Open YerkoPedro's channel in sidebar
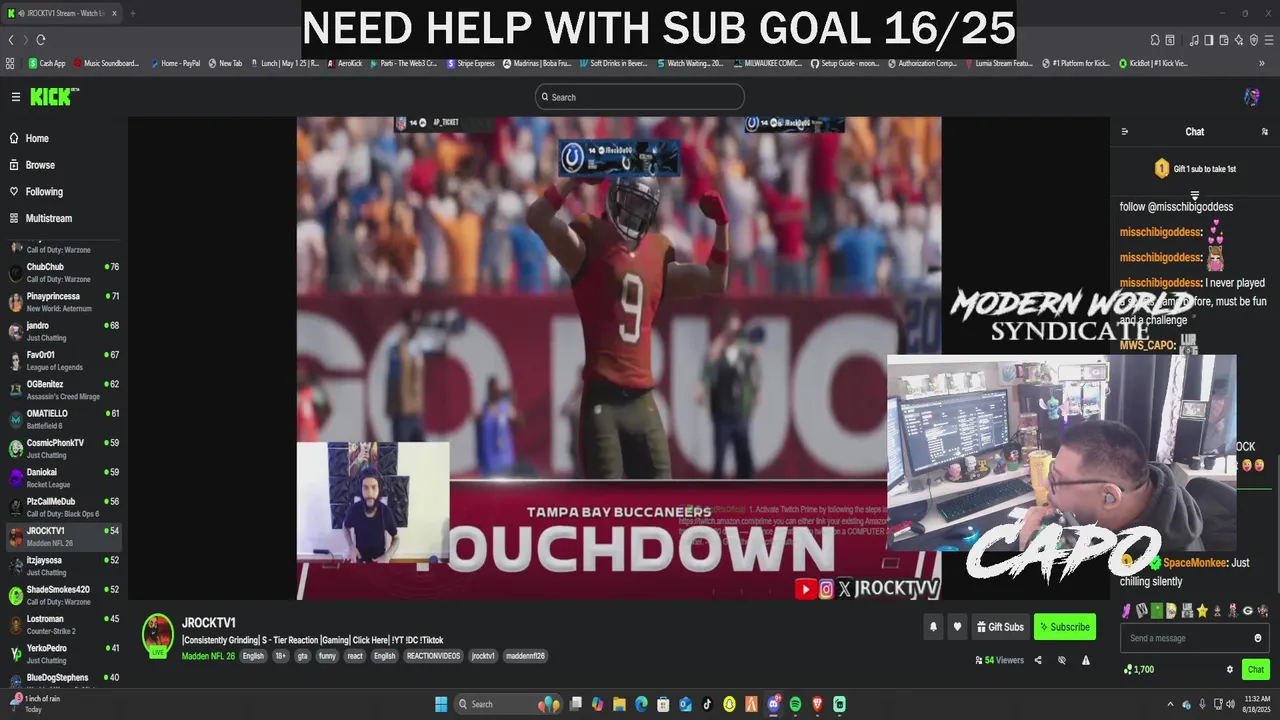 (x=63, y=654)
